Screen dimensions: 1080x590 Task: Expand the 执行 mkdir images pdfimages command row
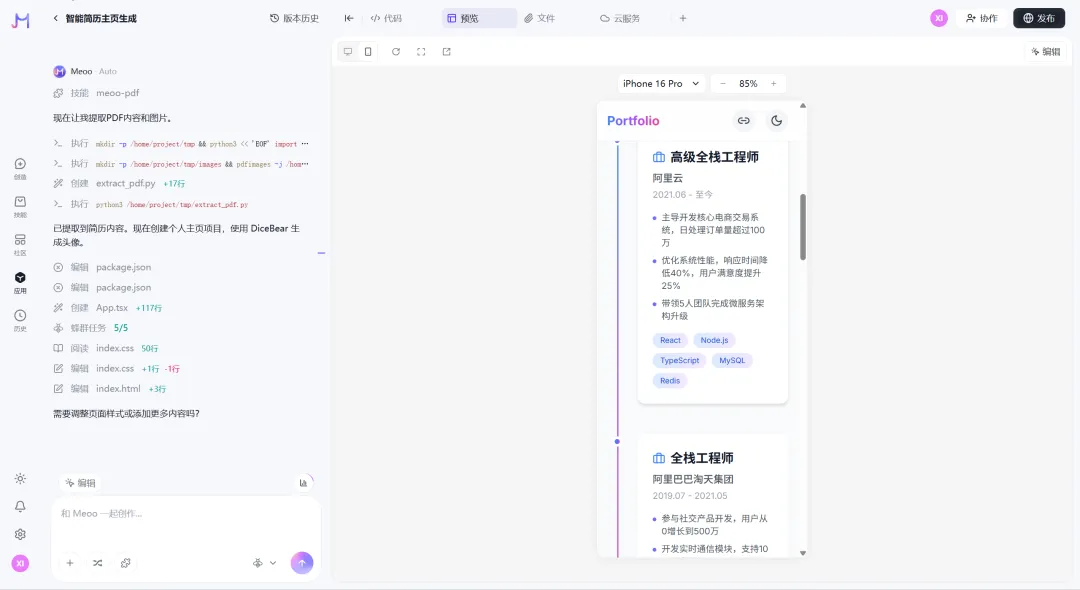[x=181, y=164]
